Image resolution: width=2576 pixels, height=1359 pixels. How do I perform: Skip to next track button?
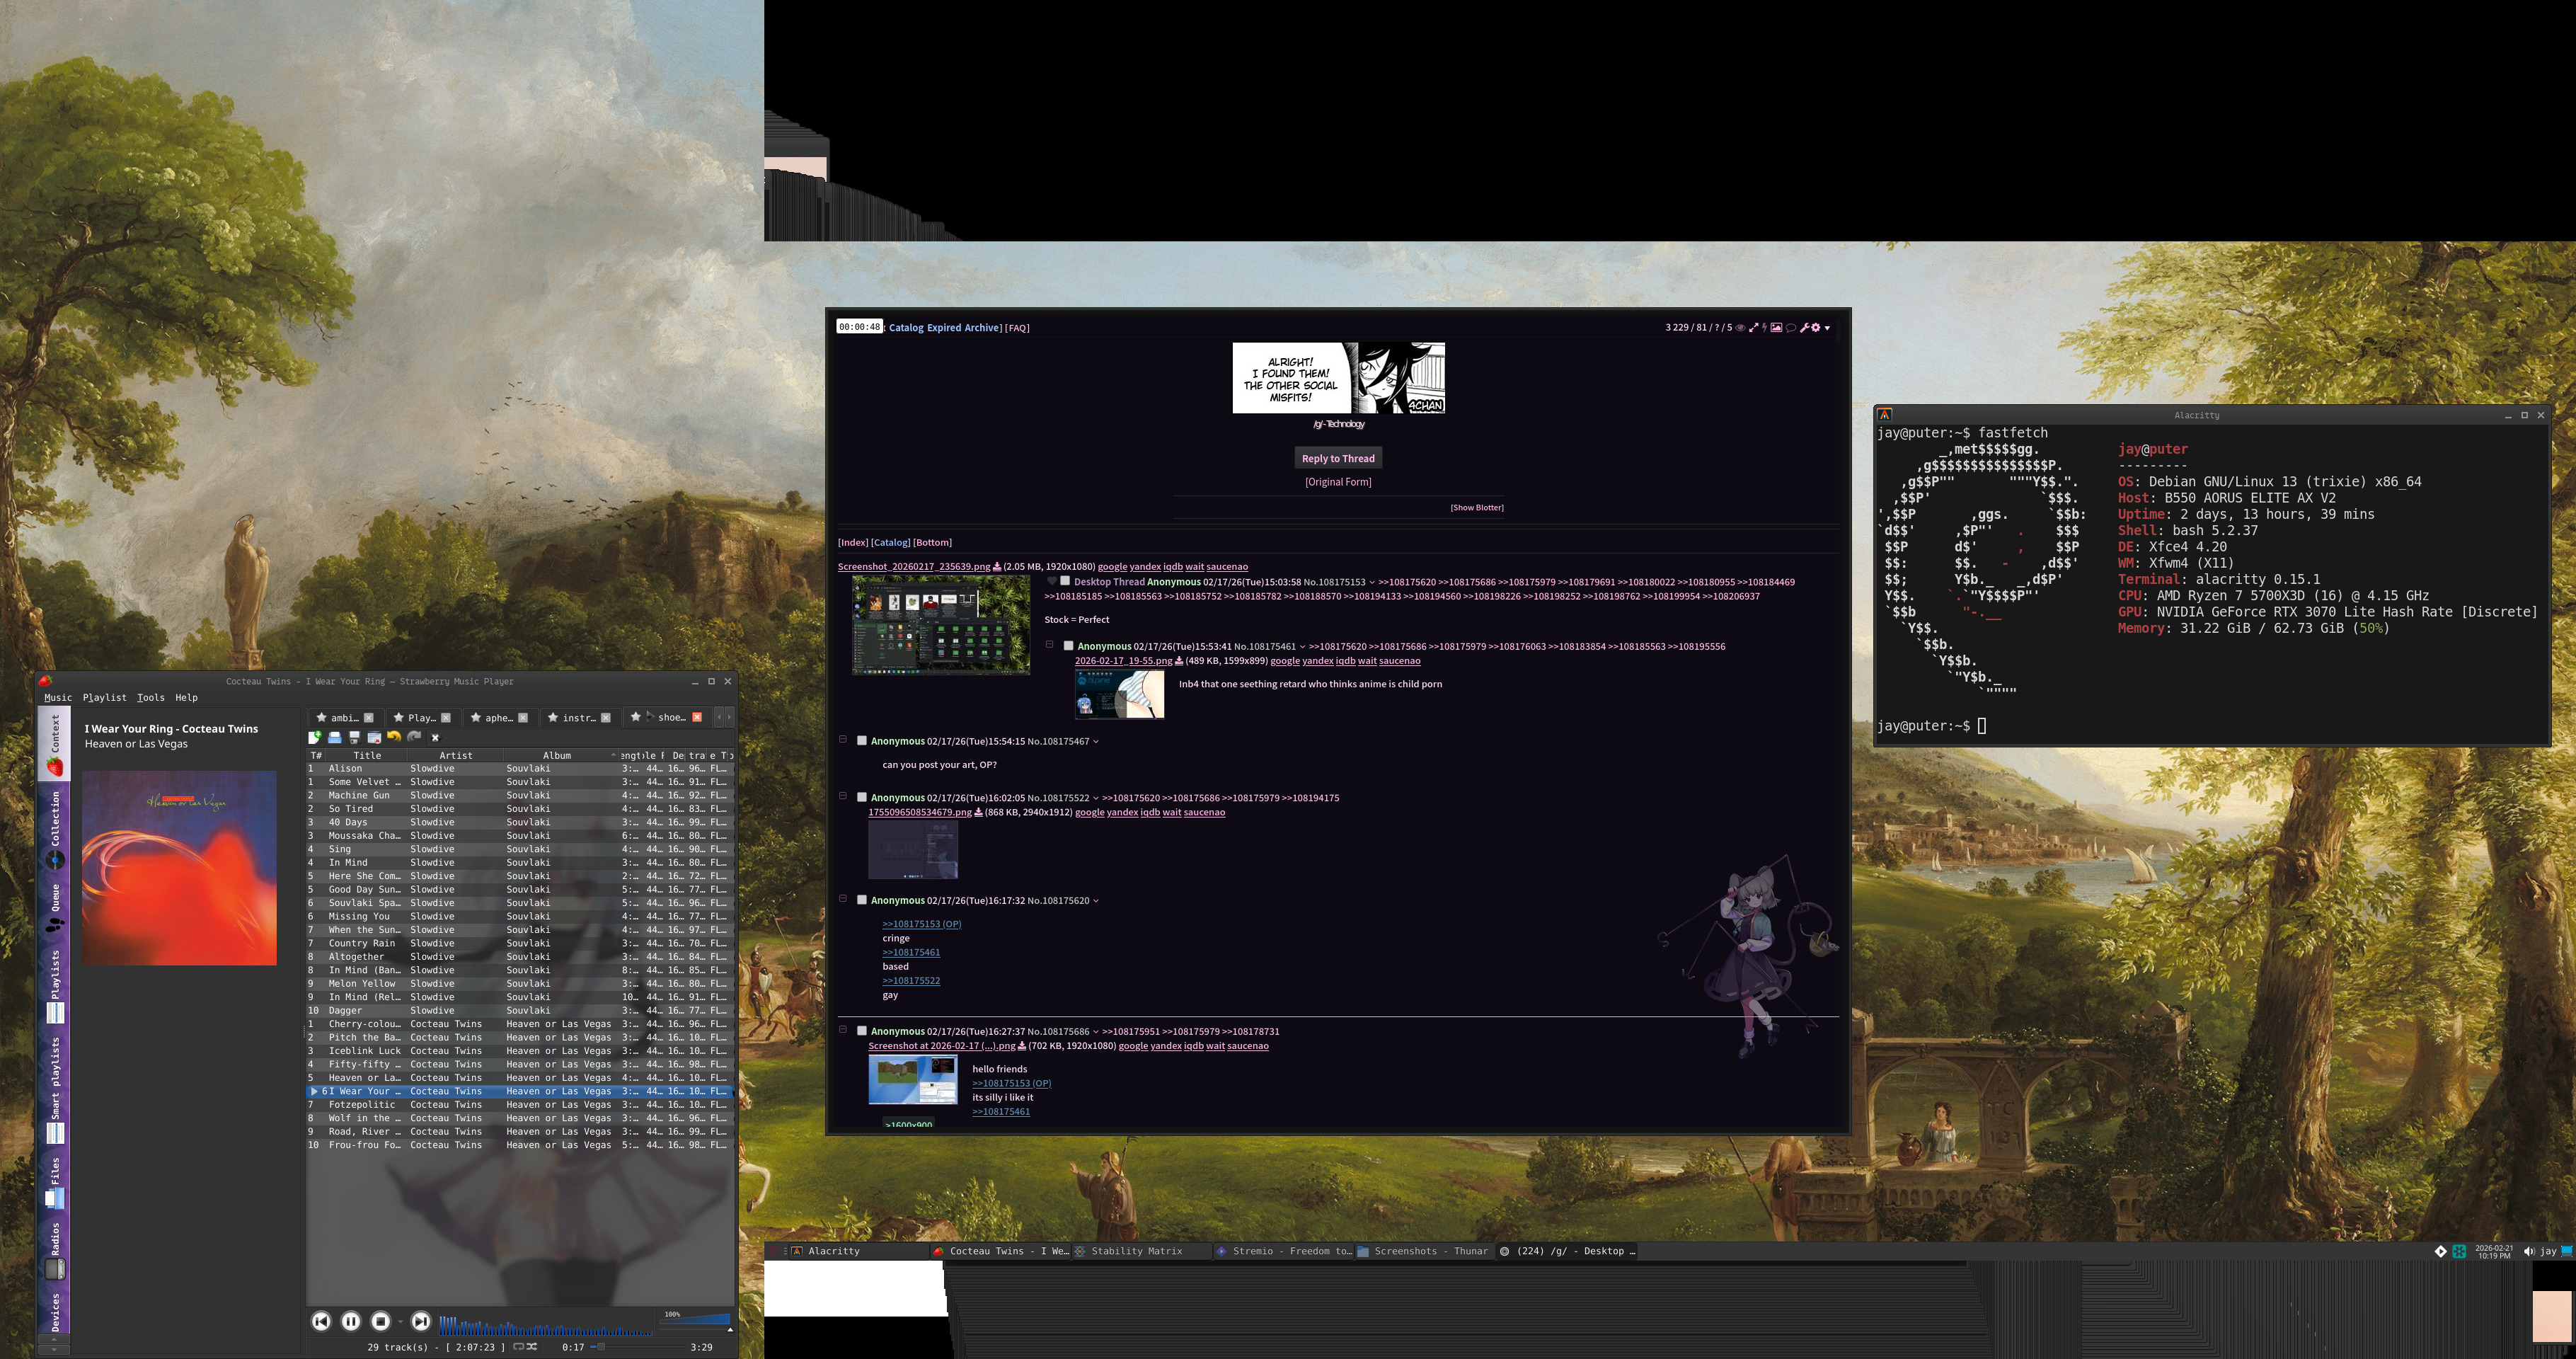pyautogui.click(x=421, y=1322)
